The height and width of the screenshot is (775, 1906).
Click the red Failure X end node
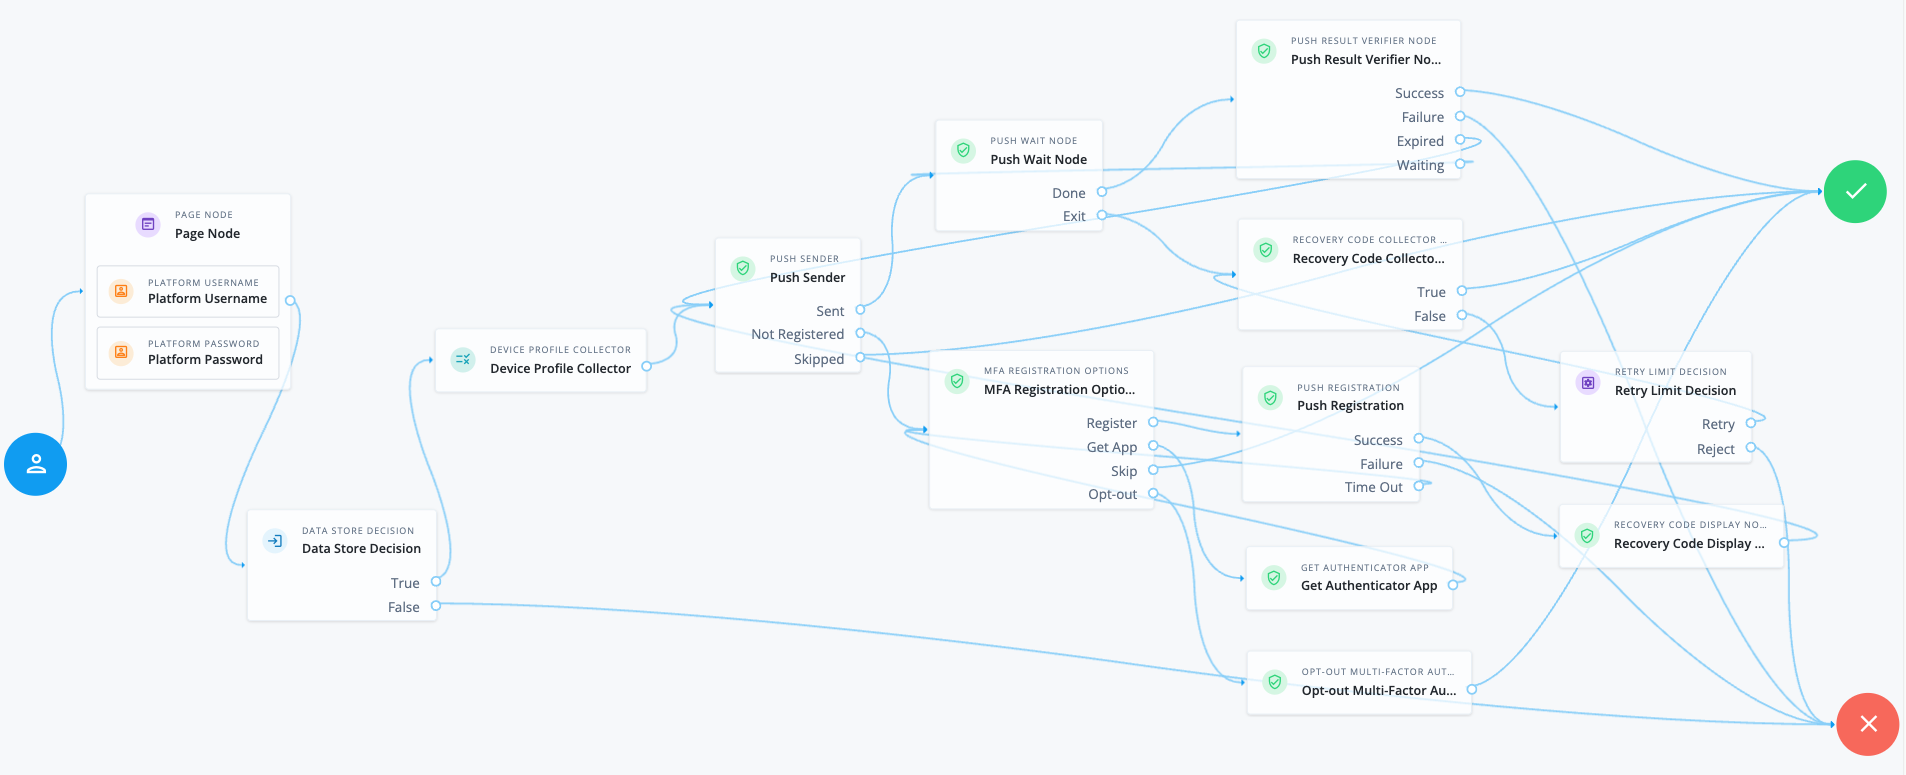pyautogui.click(x=1867, y=724)
